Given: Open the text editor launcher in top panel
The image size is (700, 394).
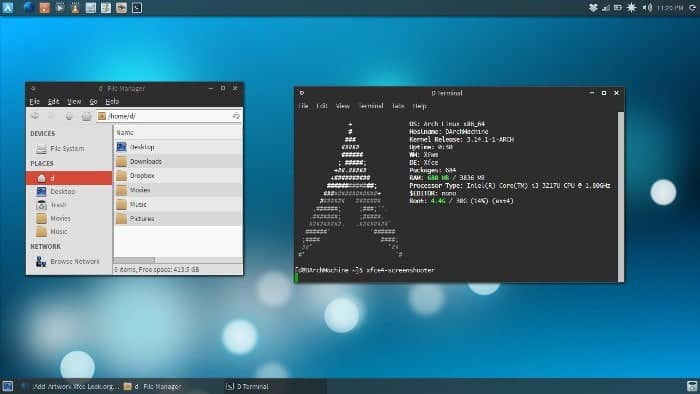Looking at the screenshot, I should tap(106, 8).
